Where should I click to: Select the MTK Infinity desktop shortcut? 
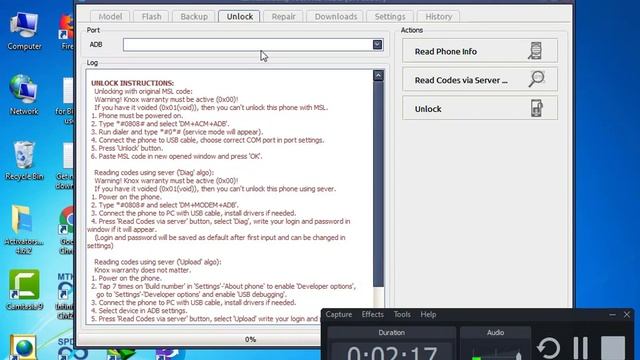pos(65,297)
